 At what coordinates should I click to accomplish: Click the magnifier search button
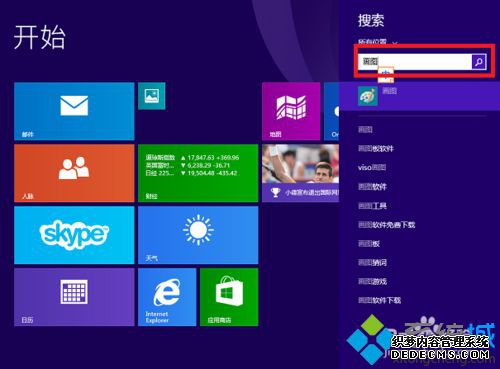(x=479, y=62)
